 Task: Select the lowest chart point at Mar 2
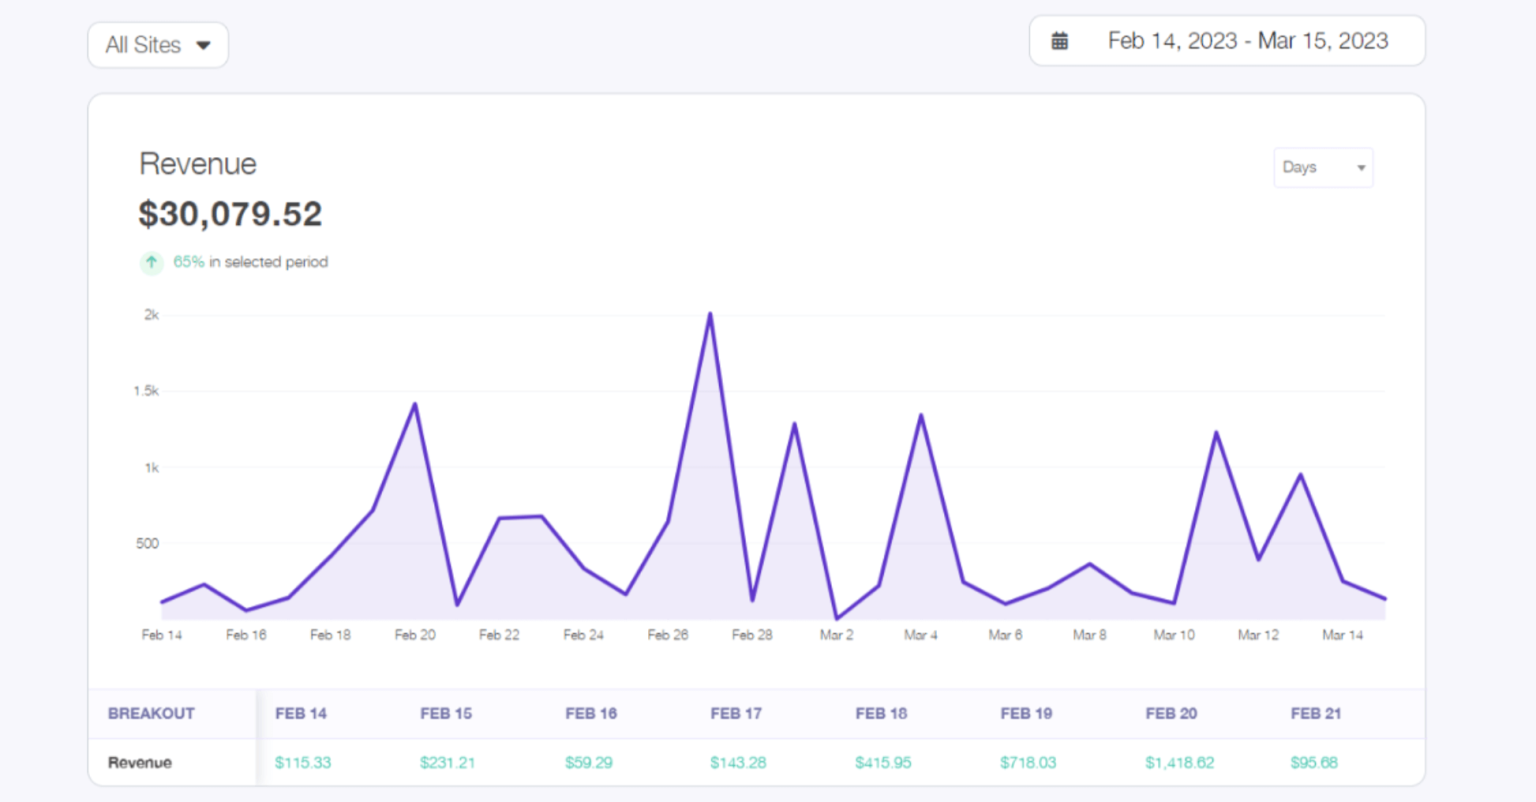click(x=837, y=618)
